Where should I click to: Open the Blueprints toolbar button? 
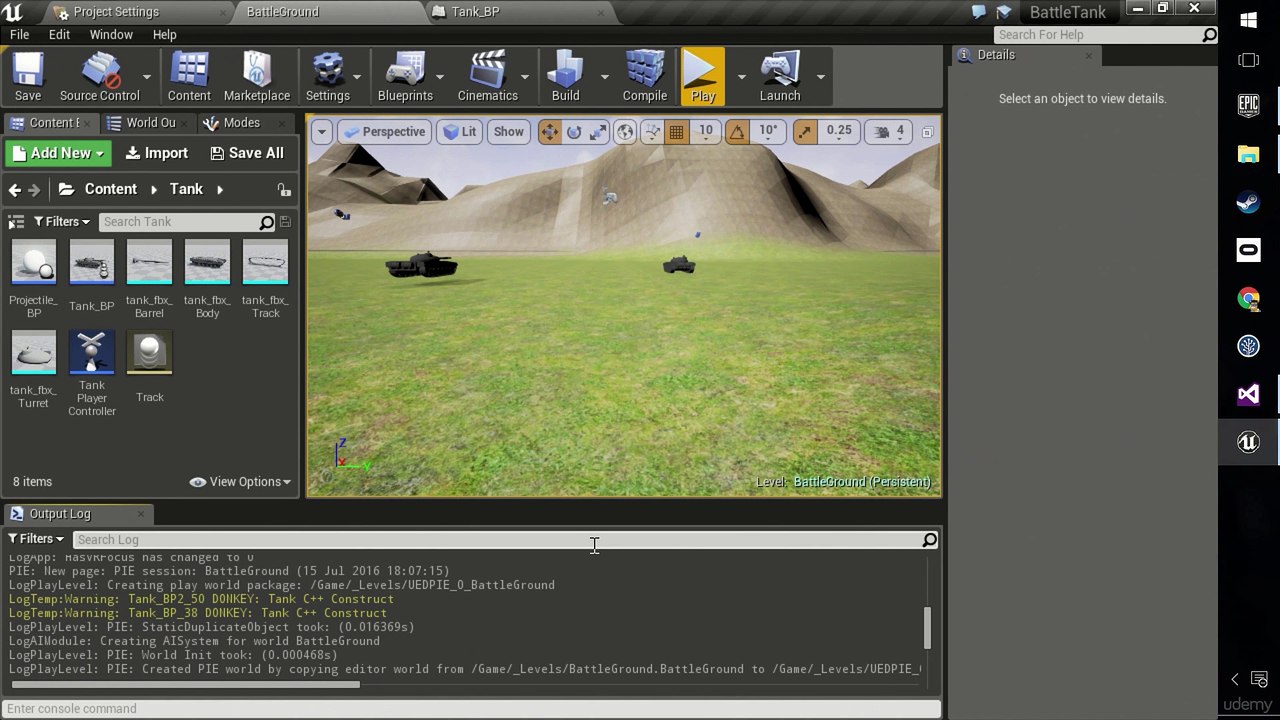click(405, 77)
